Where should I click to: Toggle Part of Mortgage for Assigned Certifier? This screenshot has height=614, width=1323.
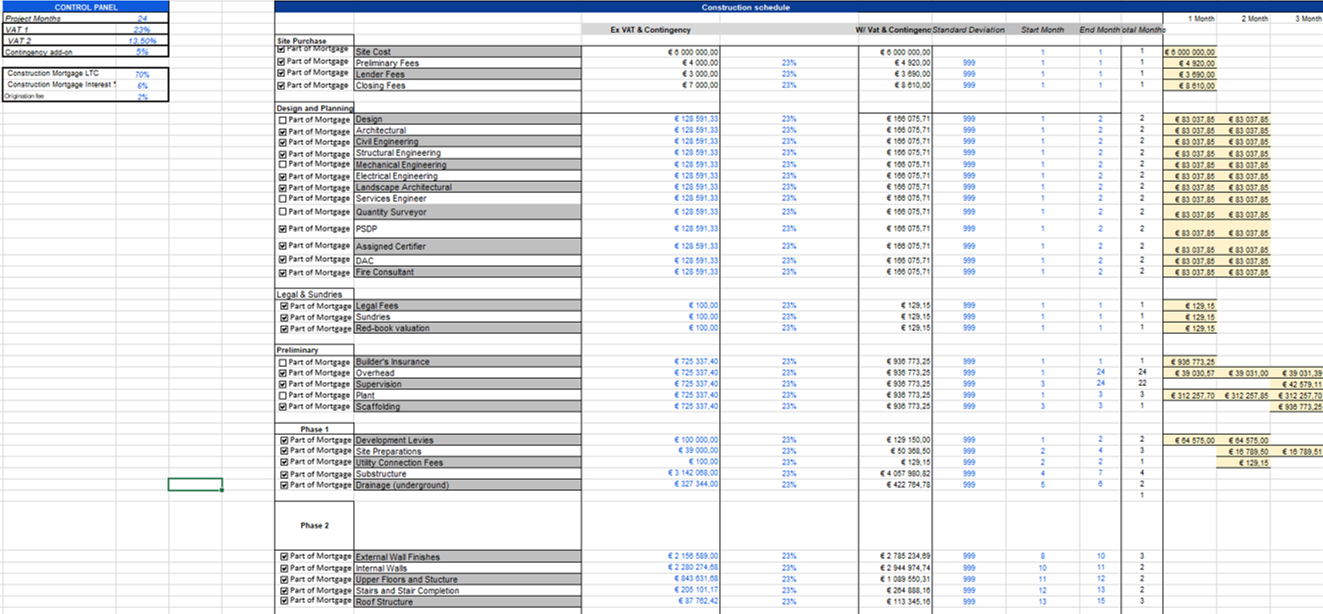(x=283, y=246)
